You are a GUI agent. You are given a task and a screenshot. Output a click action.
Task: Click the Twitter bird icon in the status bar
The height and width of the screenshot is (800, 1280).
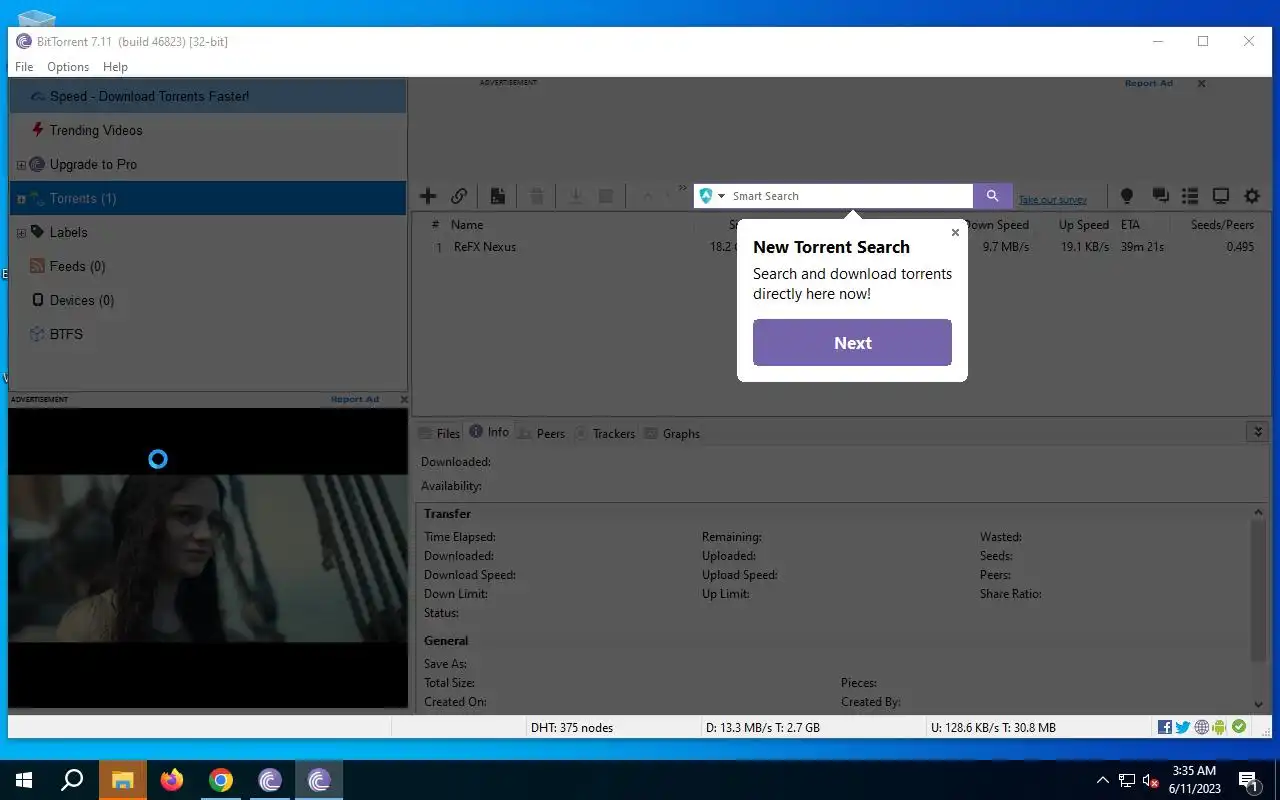coord(1183,727)
